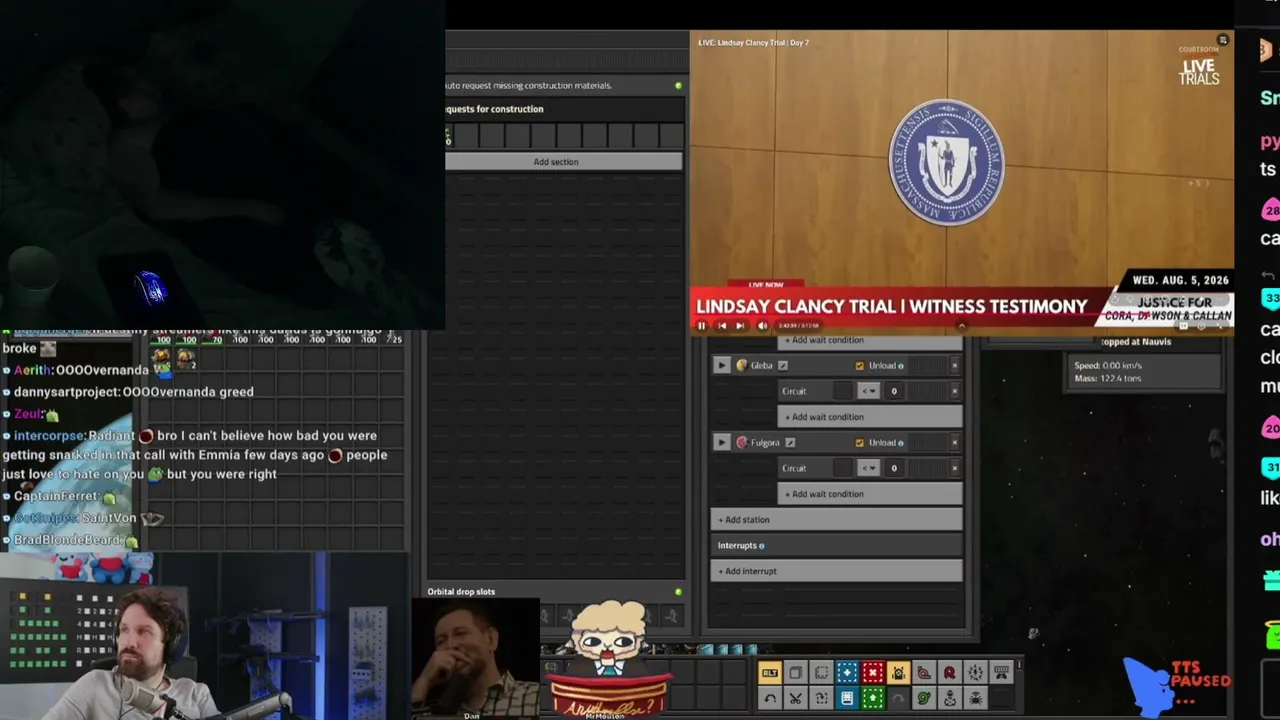1280x720 pixels.
Task: Mute the video player volume
Action: click(x=762, y=325)
